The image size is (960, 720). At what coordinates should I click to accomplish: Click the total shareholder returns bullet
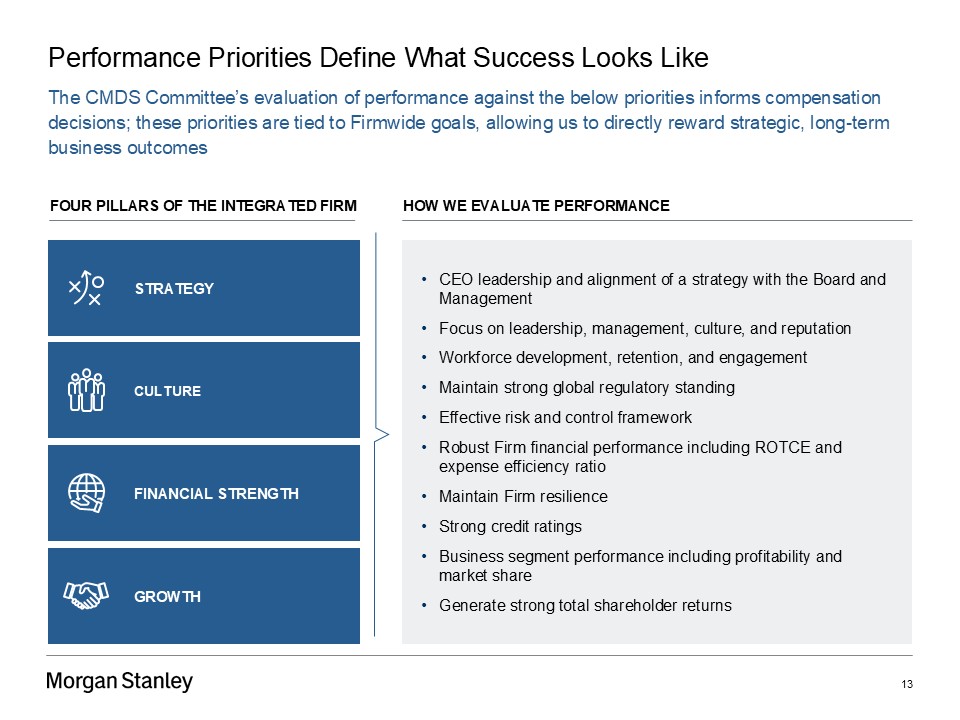click(585, 605)
